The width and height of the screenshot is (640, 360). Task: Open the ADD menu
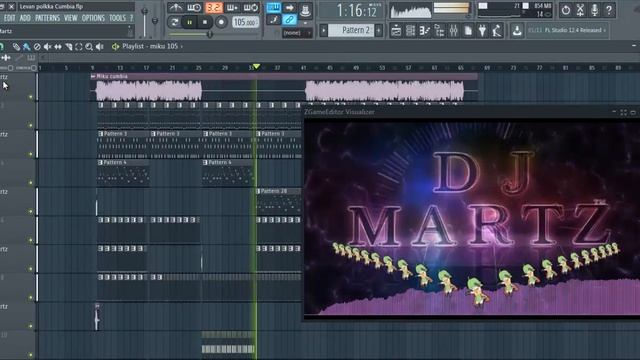(25, 18)
